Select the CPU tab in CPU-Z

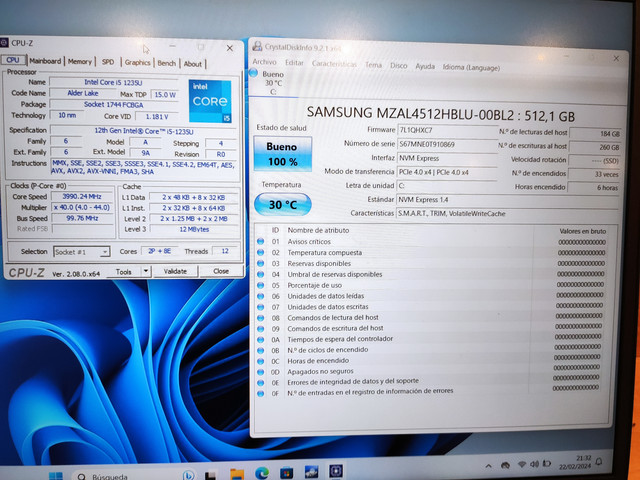tap(13, 60)
